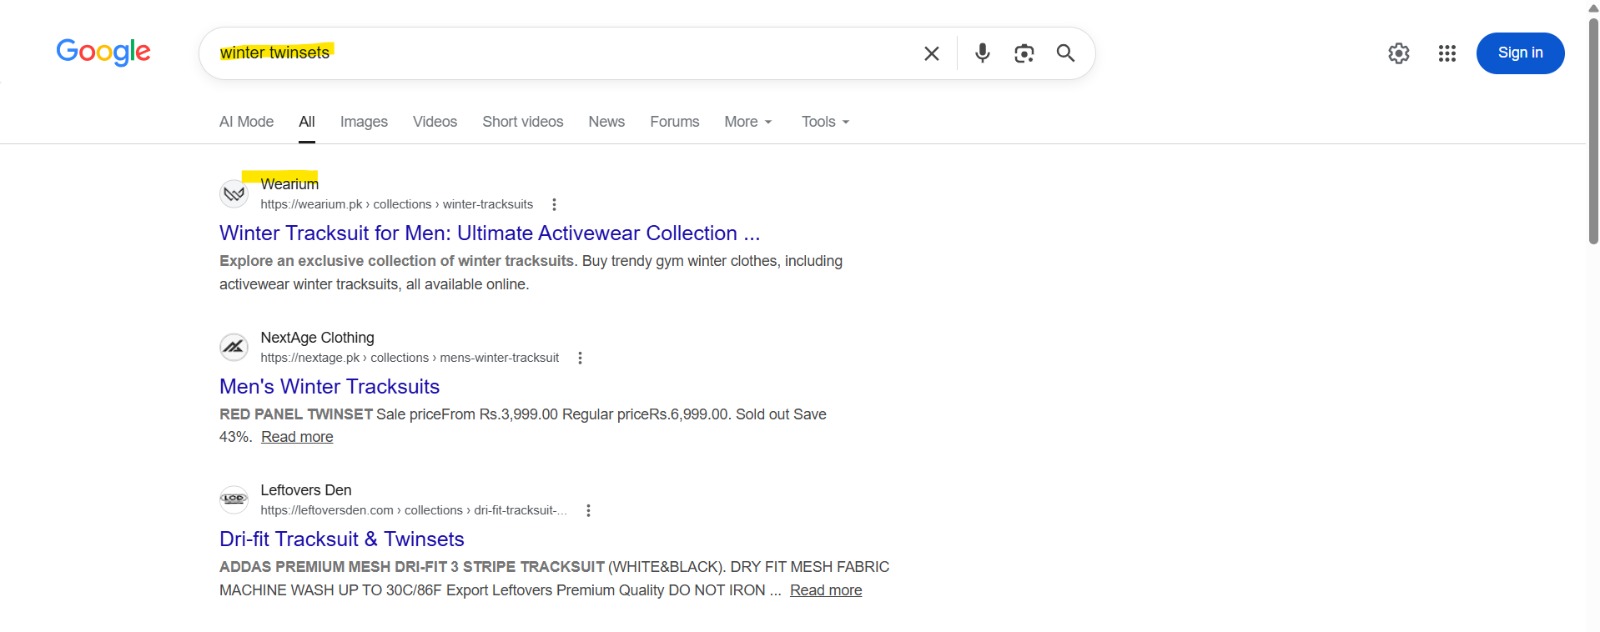The width and height of the screenshot is (1600, 632).
Task: Open three-dot menu for NextAge Clothing result
Action: [580, 358]
